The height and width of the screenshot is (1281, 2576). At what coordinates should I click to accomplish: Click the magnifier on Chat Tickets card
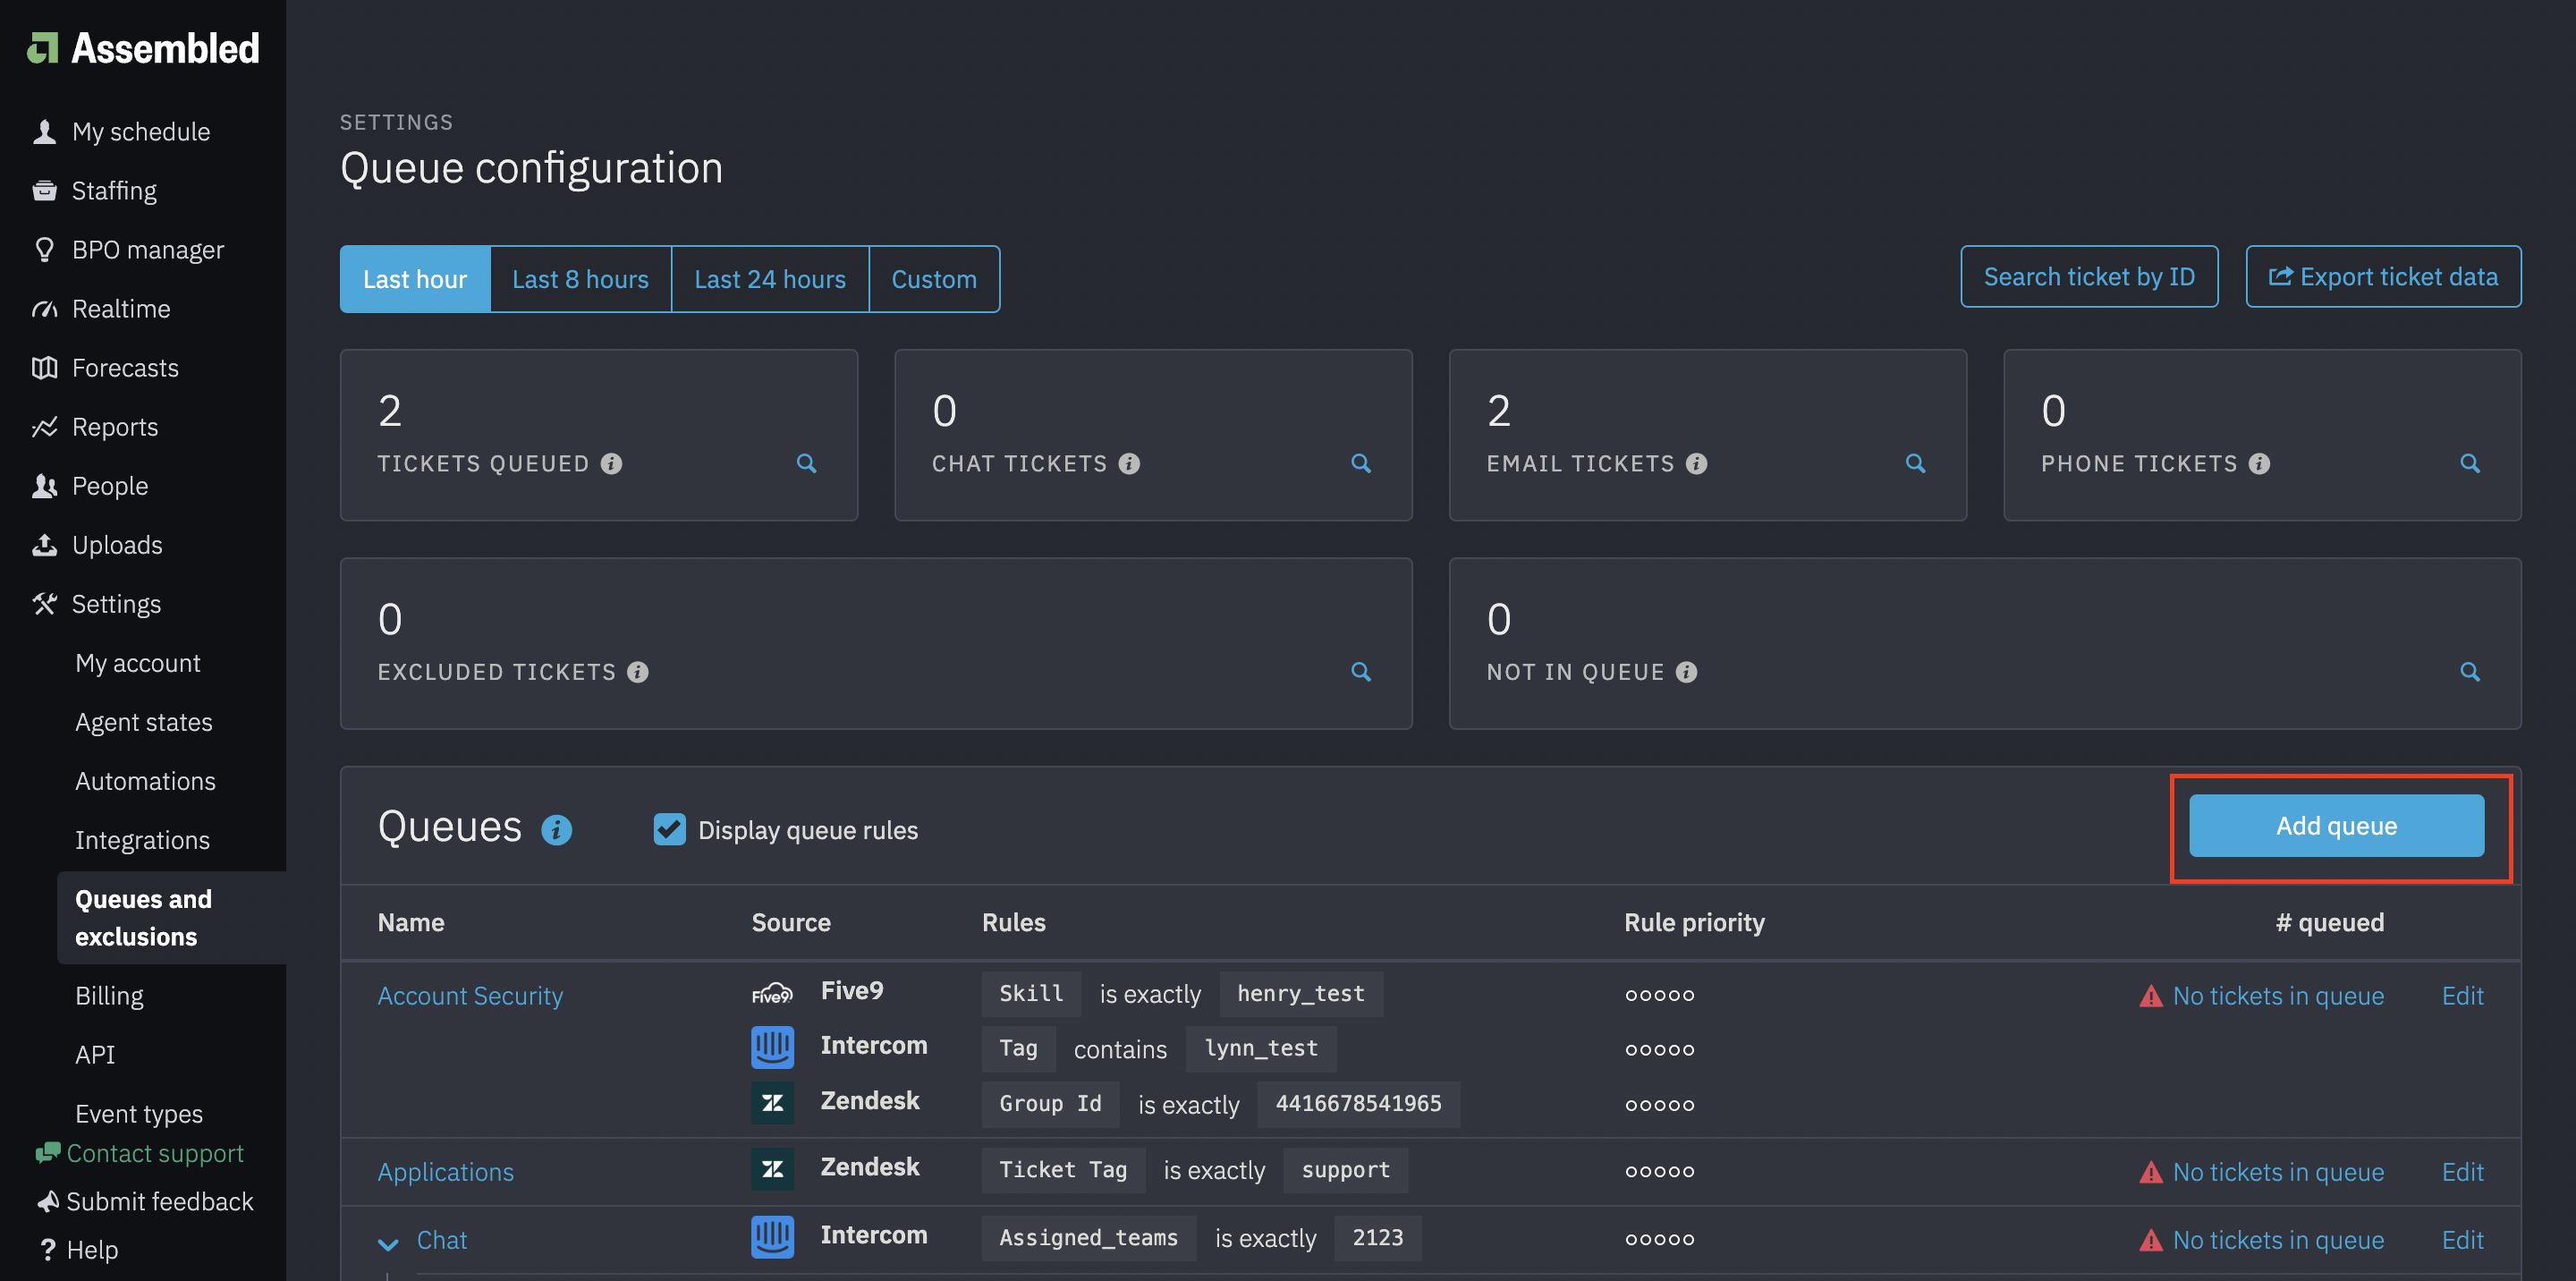coord(1361,463)
